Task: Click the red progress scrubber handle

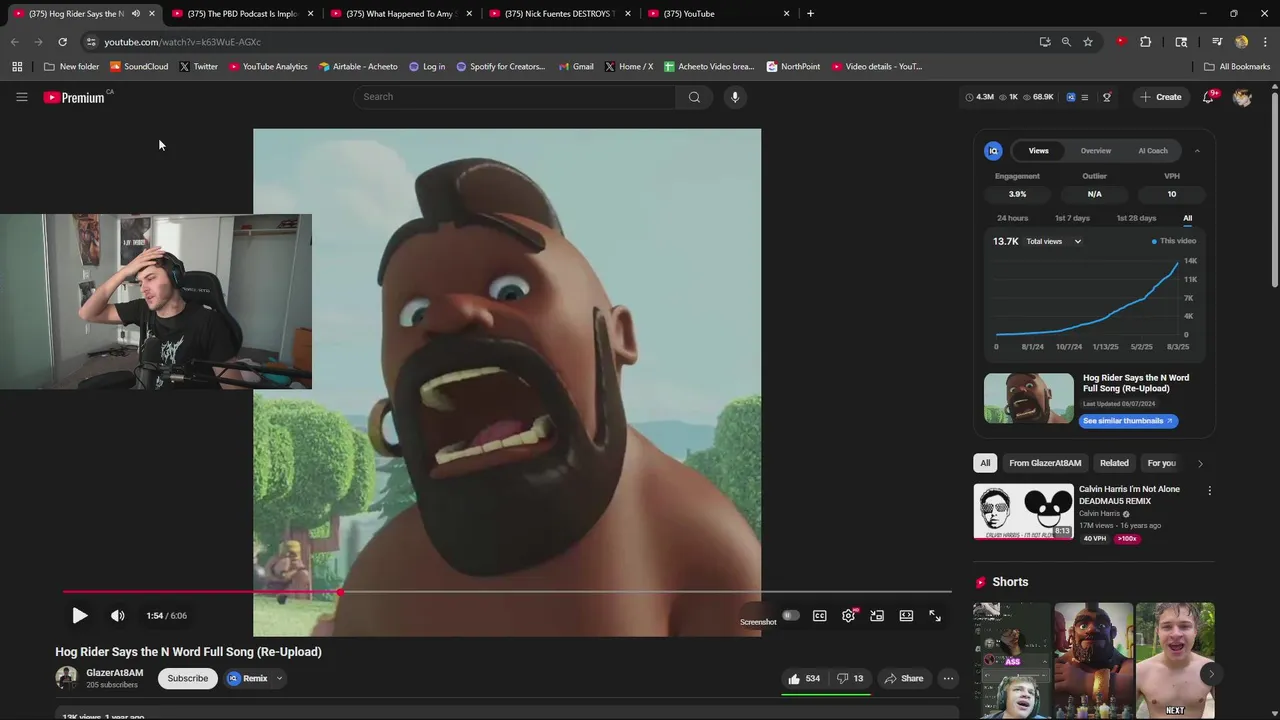Action: click(340, 592)
